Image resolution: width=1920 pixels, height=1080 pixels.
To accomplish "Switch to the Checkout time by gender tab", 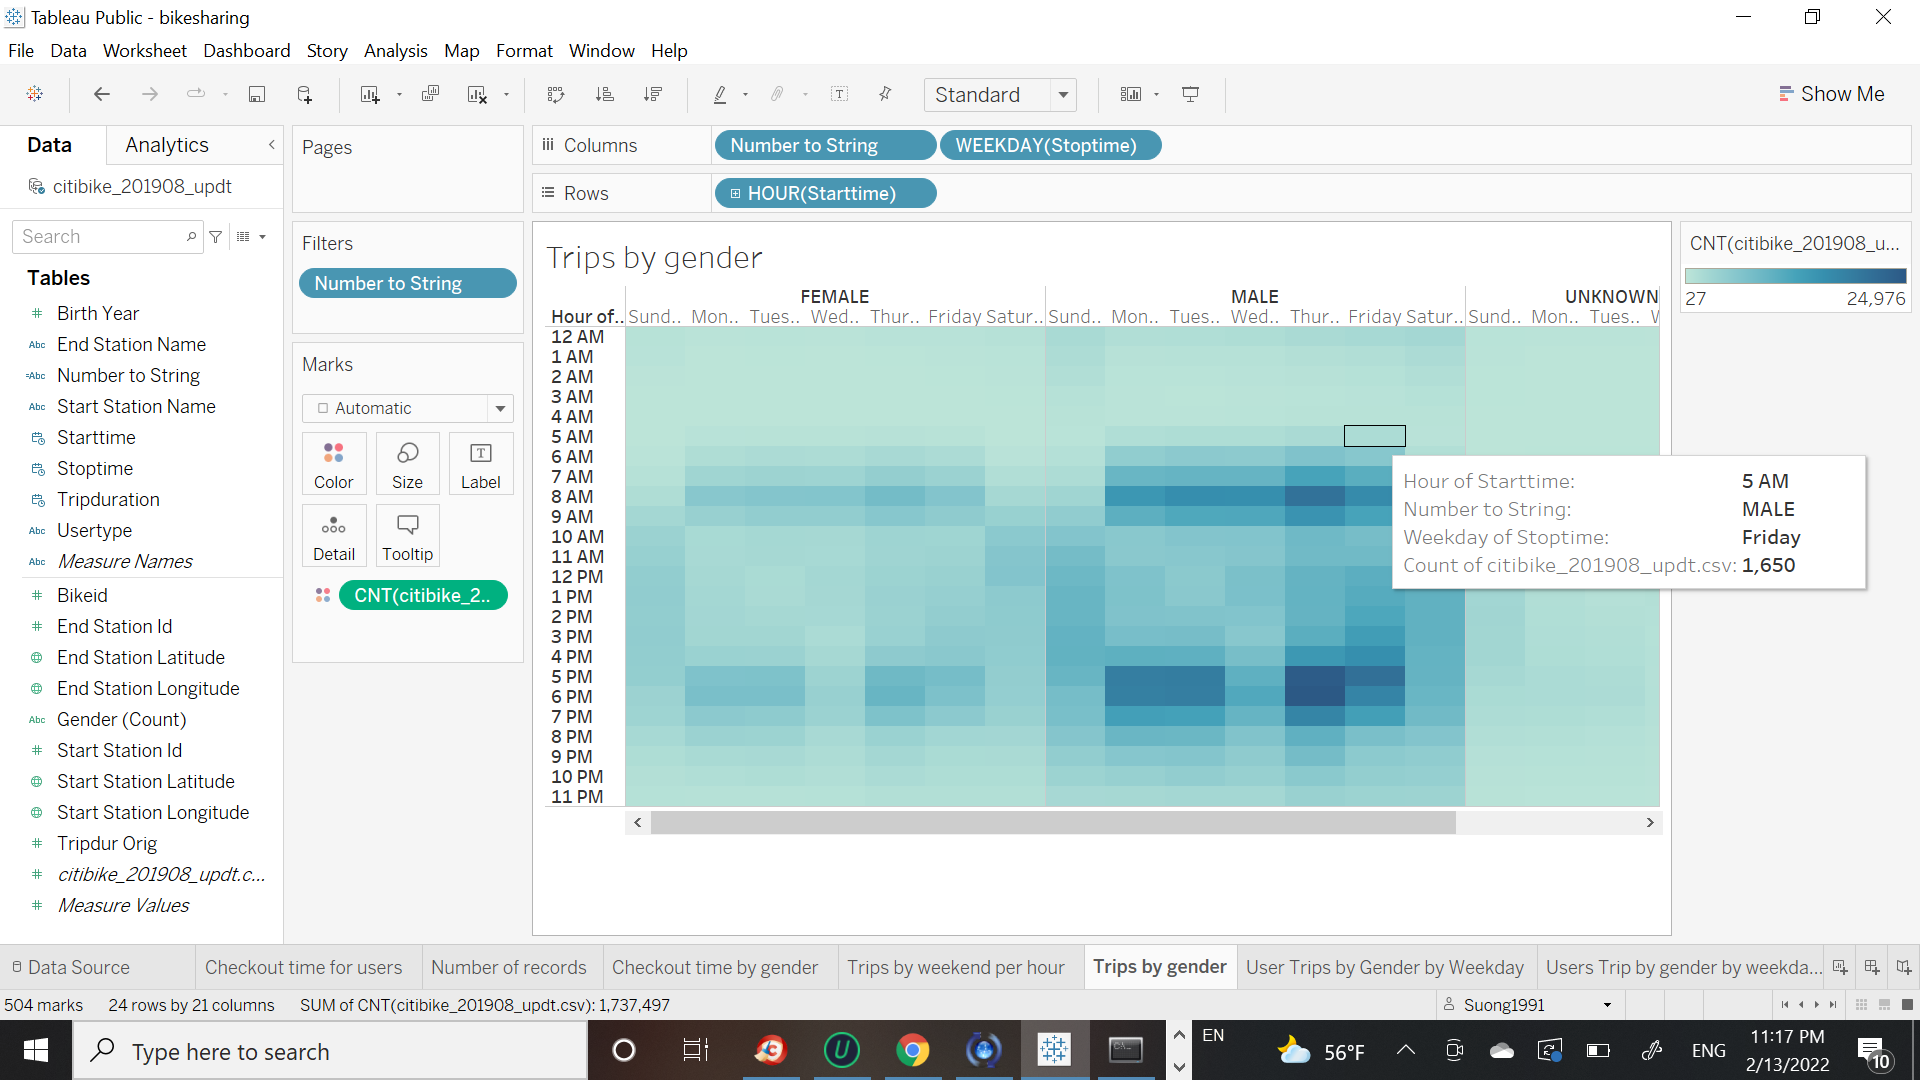I will tap(714, 967).
